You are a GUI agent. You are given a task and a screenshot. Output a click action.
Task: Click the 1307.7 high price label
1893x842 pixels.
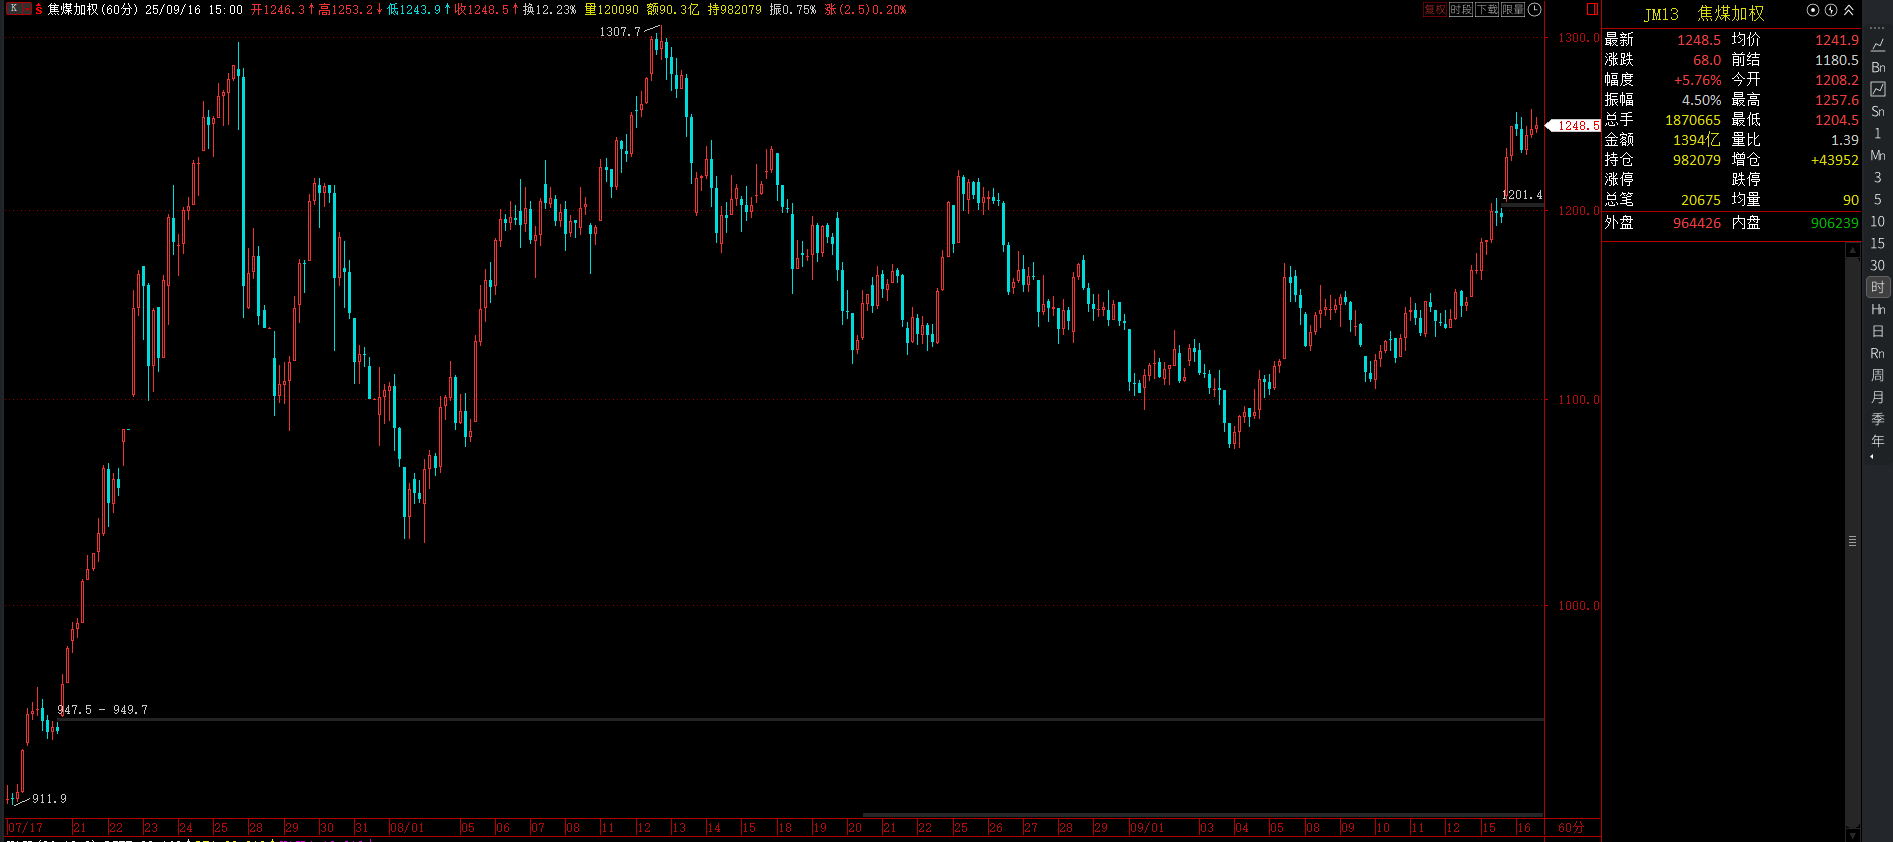coord(620,32)
